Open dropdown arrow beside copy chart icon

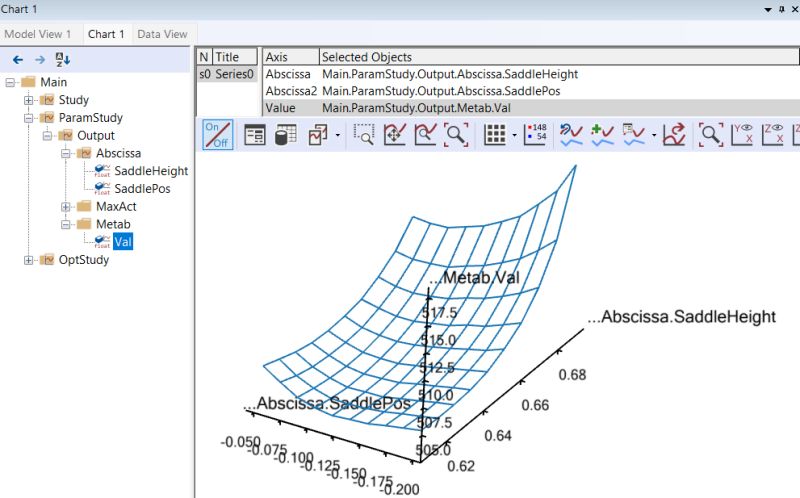click(x=338, y=135)
